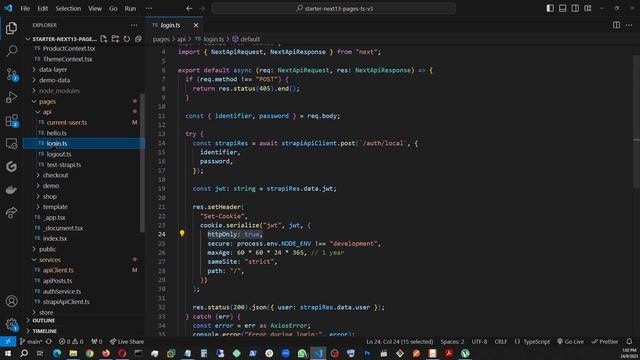Split the editor to the right
Screen dimensions: 640x360
coord(616,25)
